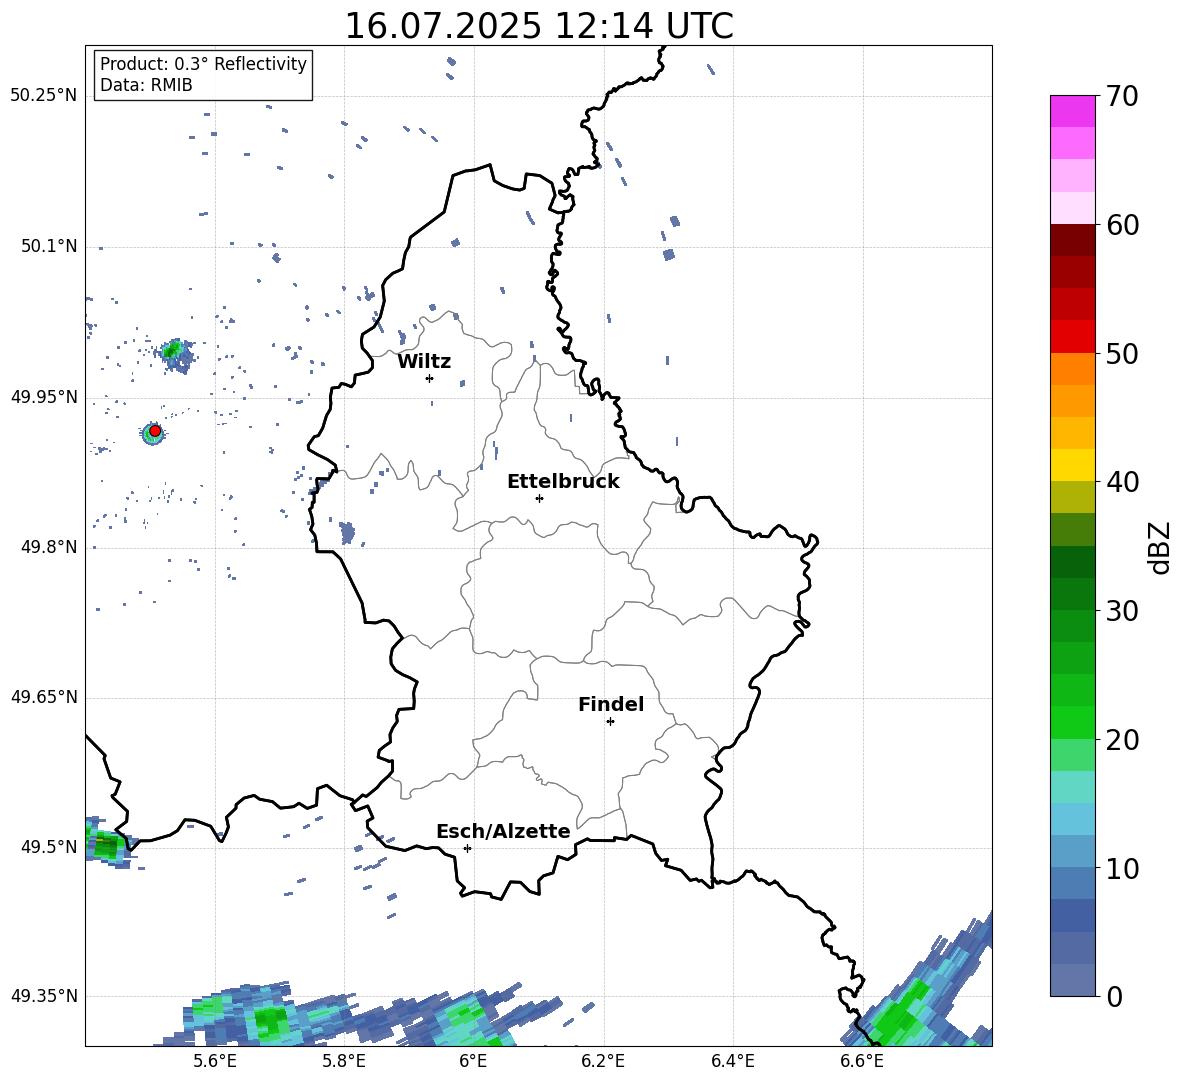Pick the yellow 40 dBZ swatch
Image resolution: width=1184 pixels, height=1081 pixels.
(1072, 465)
